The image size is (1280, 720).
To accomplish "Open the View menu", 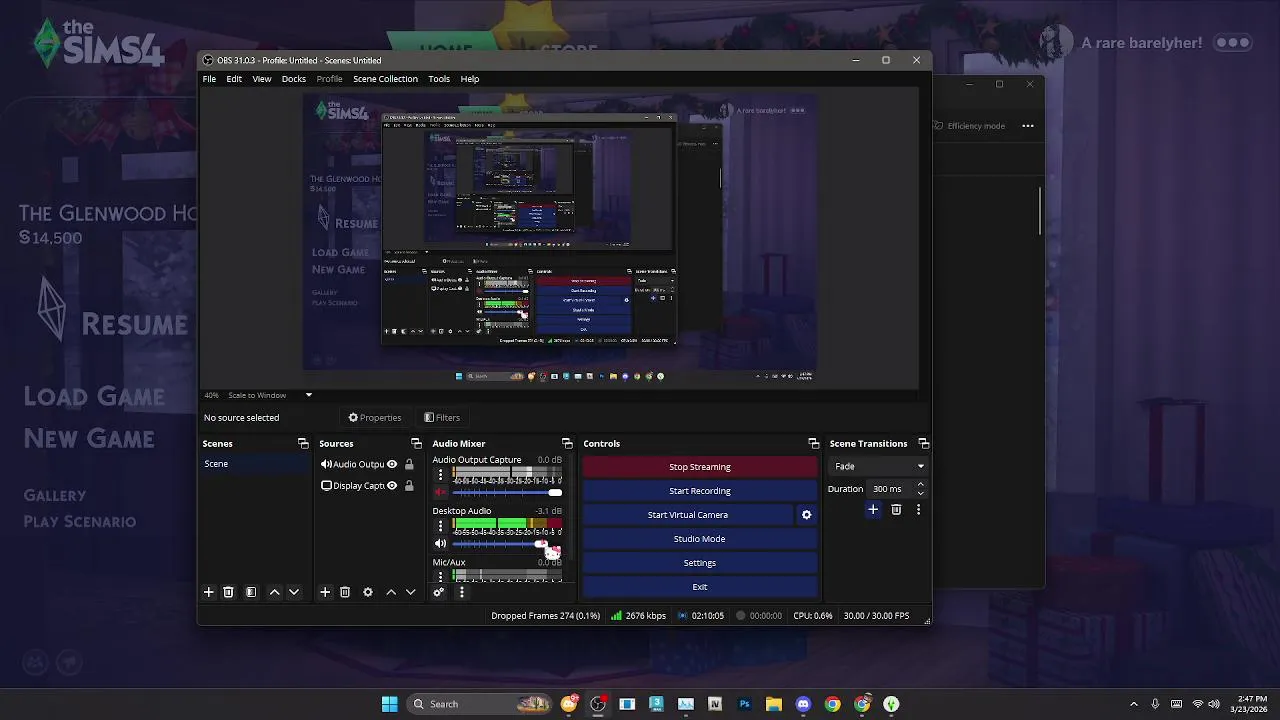I will (x=261, y=79).
